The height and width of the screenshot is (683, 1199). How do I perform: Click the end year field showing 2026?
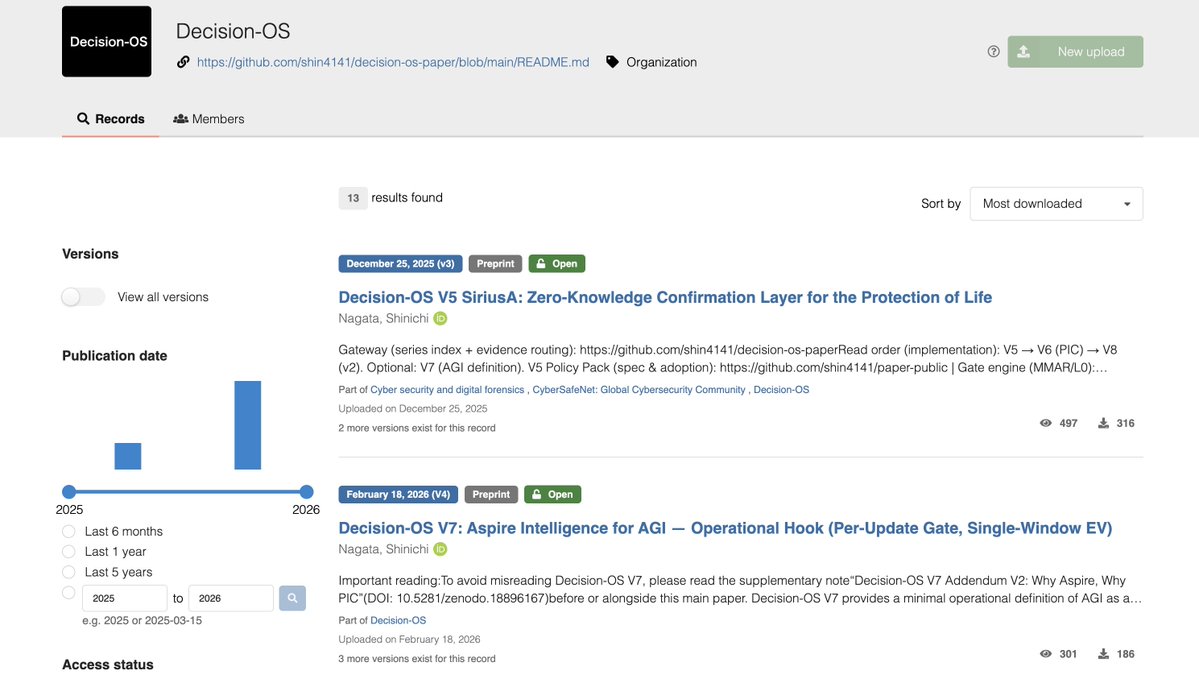pyautogui.click(x=231, y=598)
